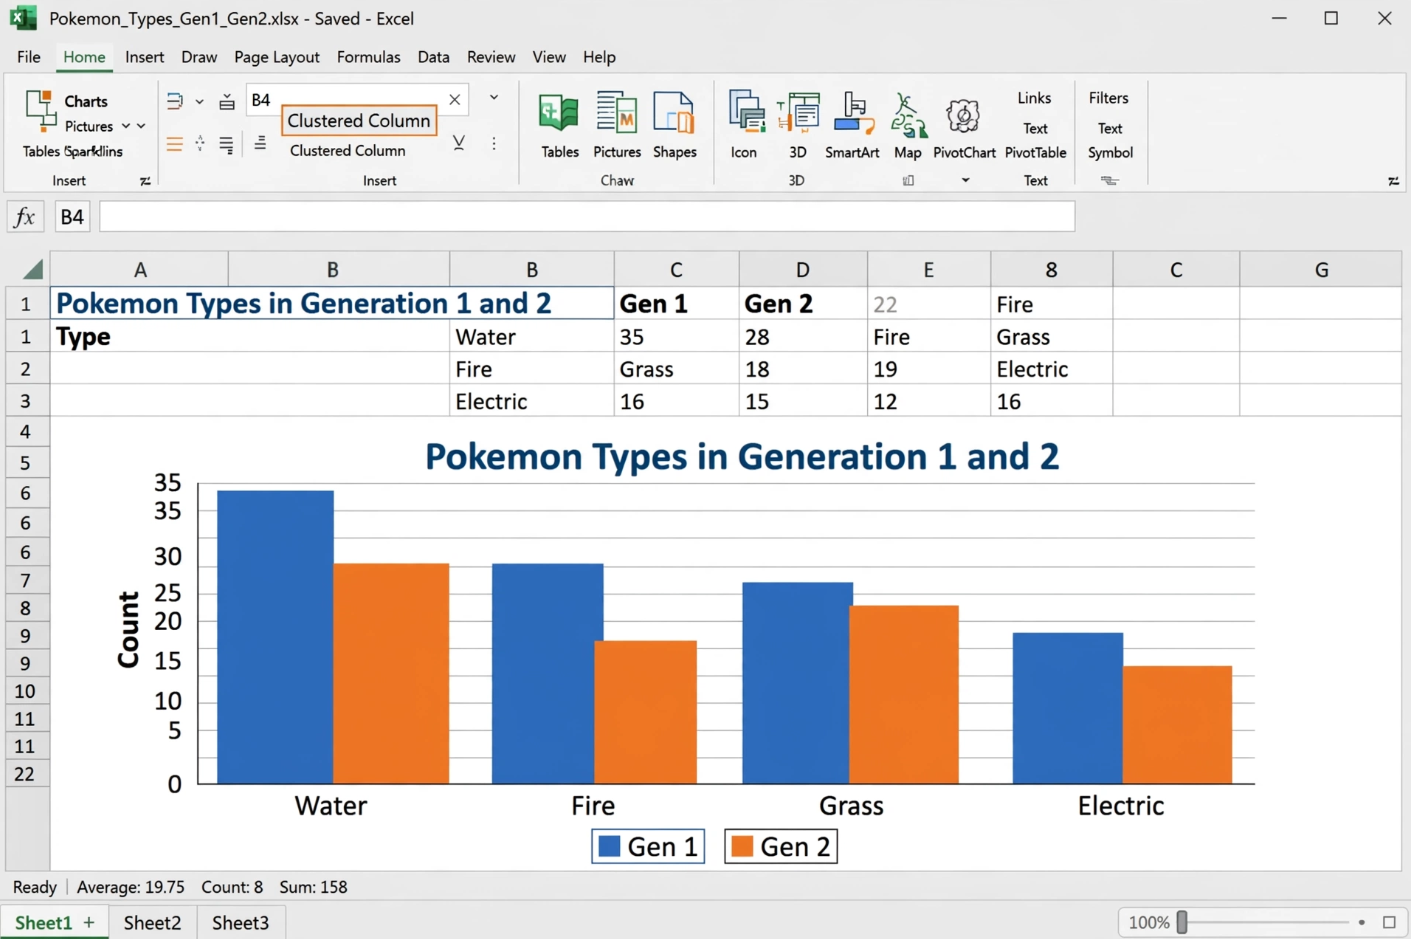Click the fx insert function icon

tap(25, 217)
